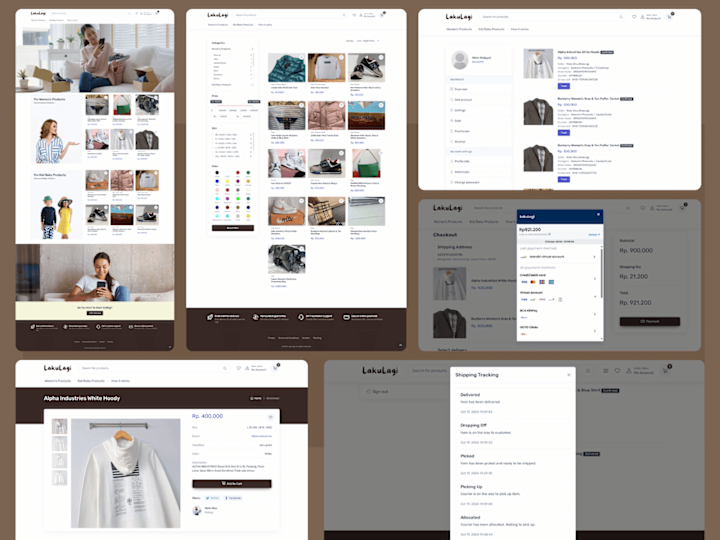The image size is (720, 540).
Task: Check the last visible size filter checkbox
Action: click(213, 156)
